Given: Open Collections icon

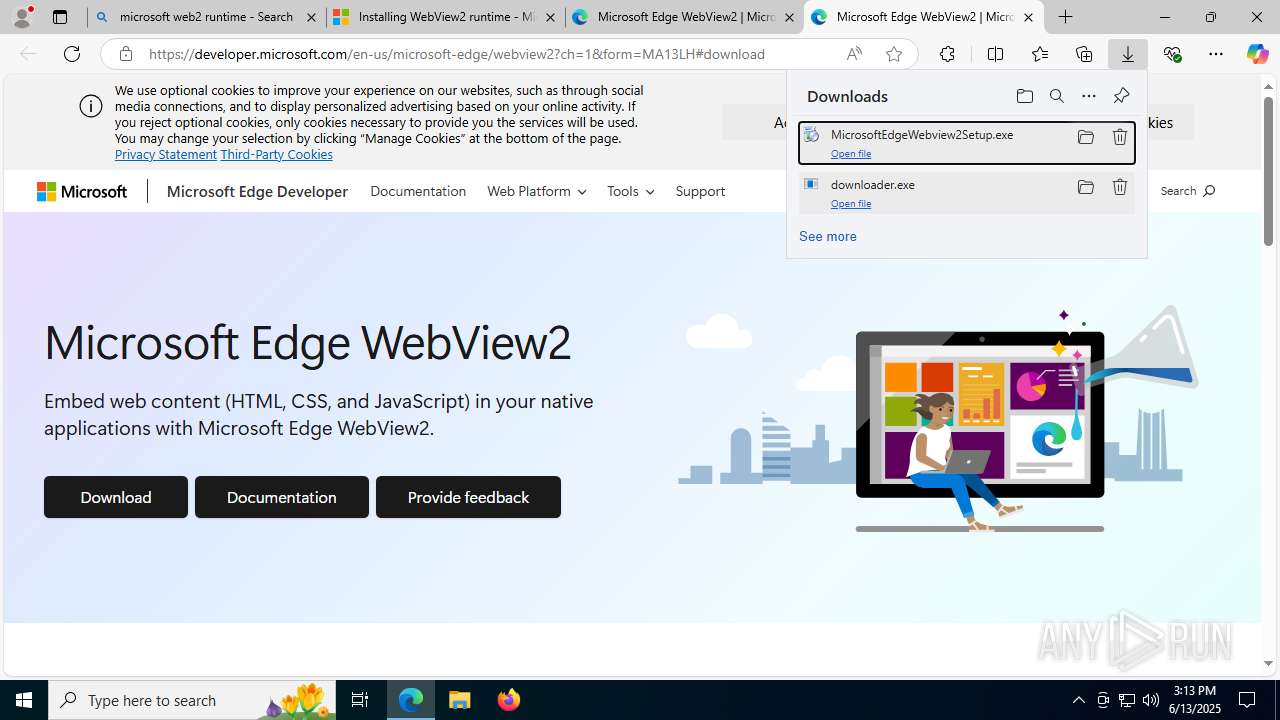Looking at the screenshot, I should click(x=1084, y=54).
